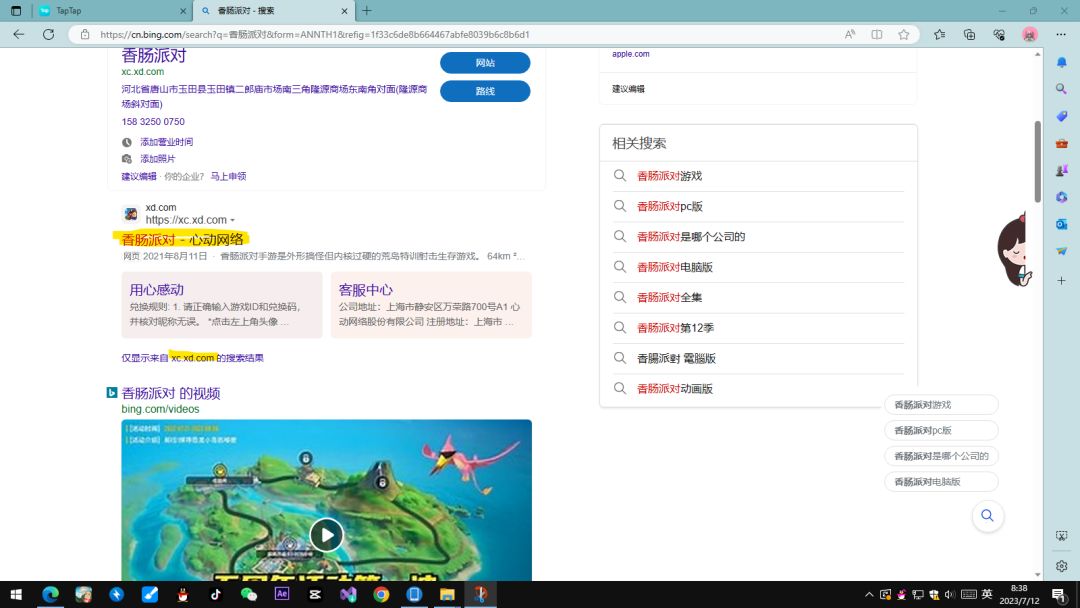The width and height of the screenshot is (1080, 608).
Task: Open Edge Collections
Action: click(969, 34)
